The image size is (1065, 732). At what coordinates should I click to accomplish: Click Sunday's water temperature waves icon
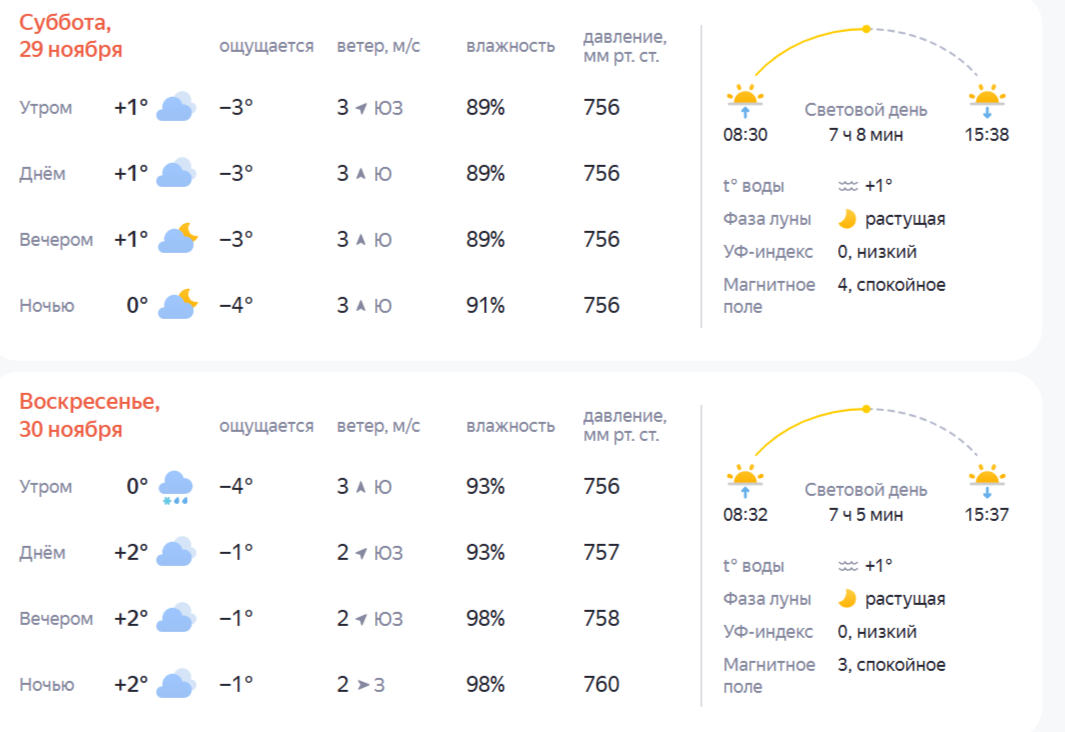click(x=848, y=566)
